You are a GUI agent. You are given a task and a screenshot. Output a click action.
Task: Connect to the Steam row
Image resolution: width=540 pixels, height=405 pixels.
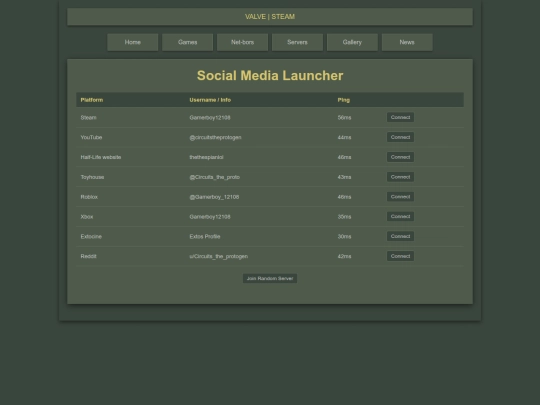pos(401,117)
